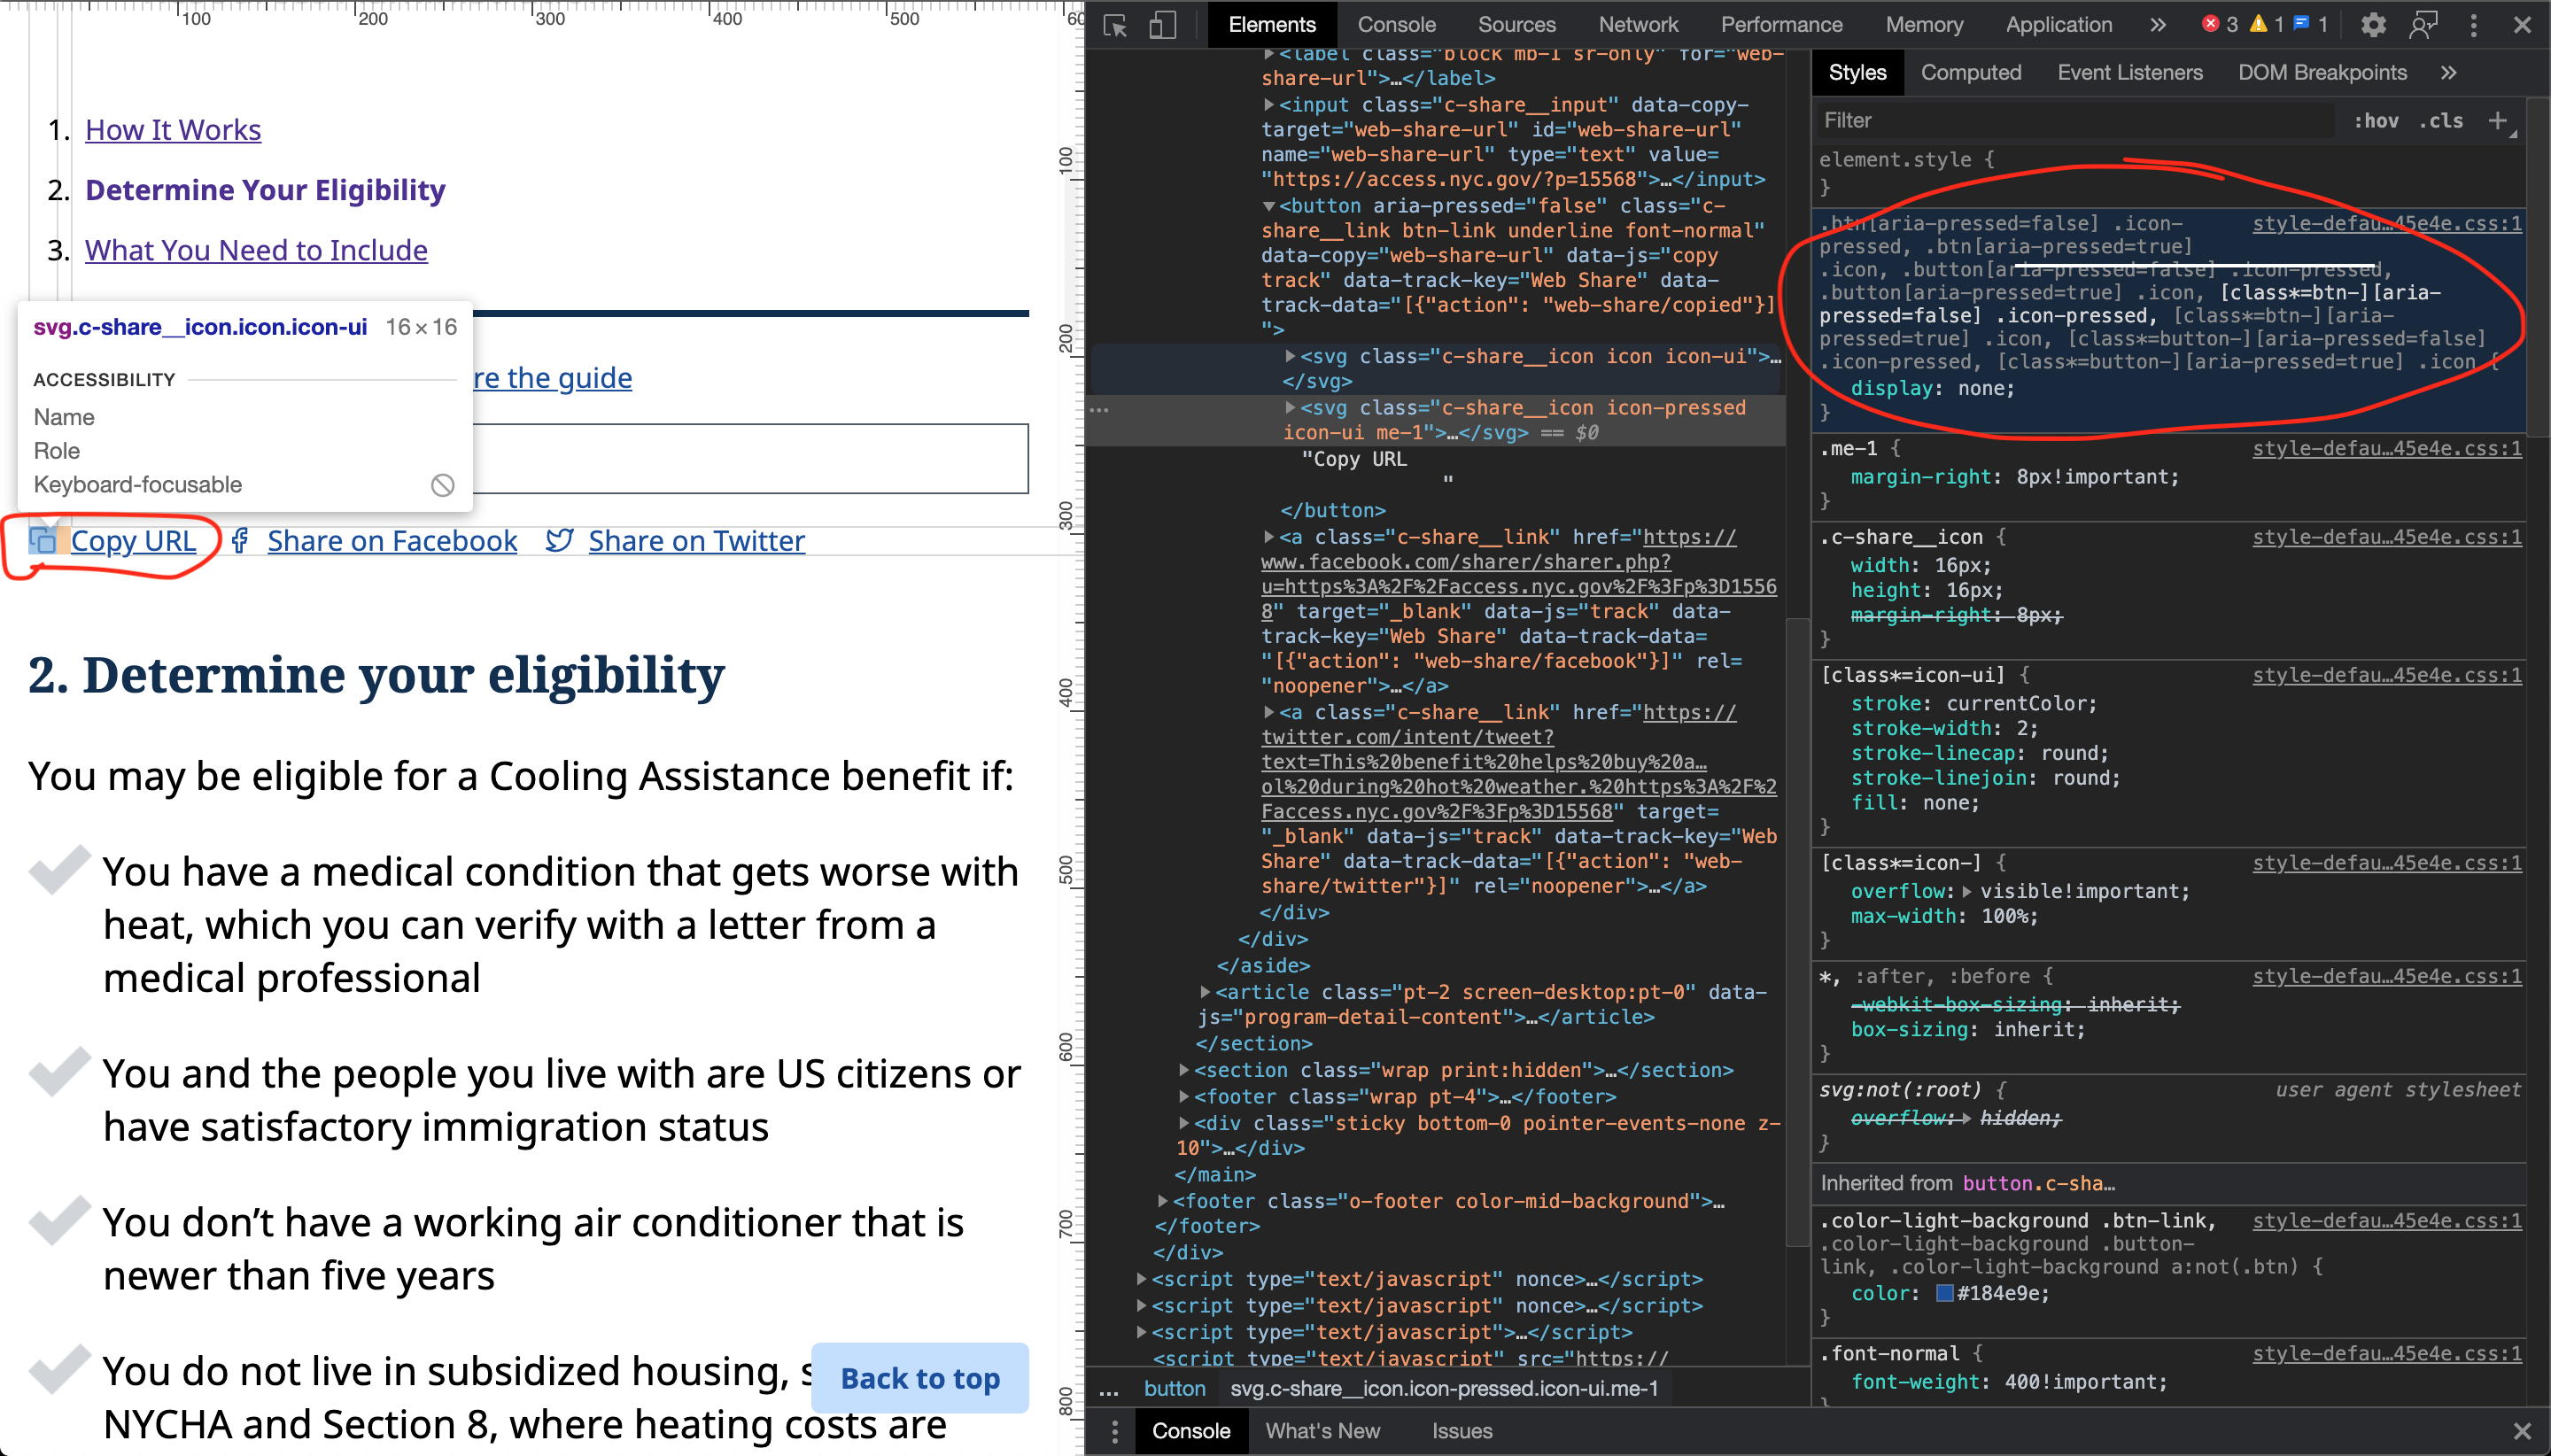The width and height of the screenshot is (2551, 1456).
Task: Switch to the Console tab
Action: tap(1396, 25)
